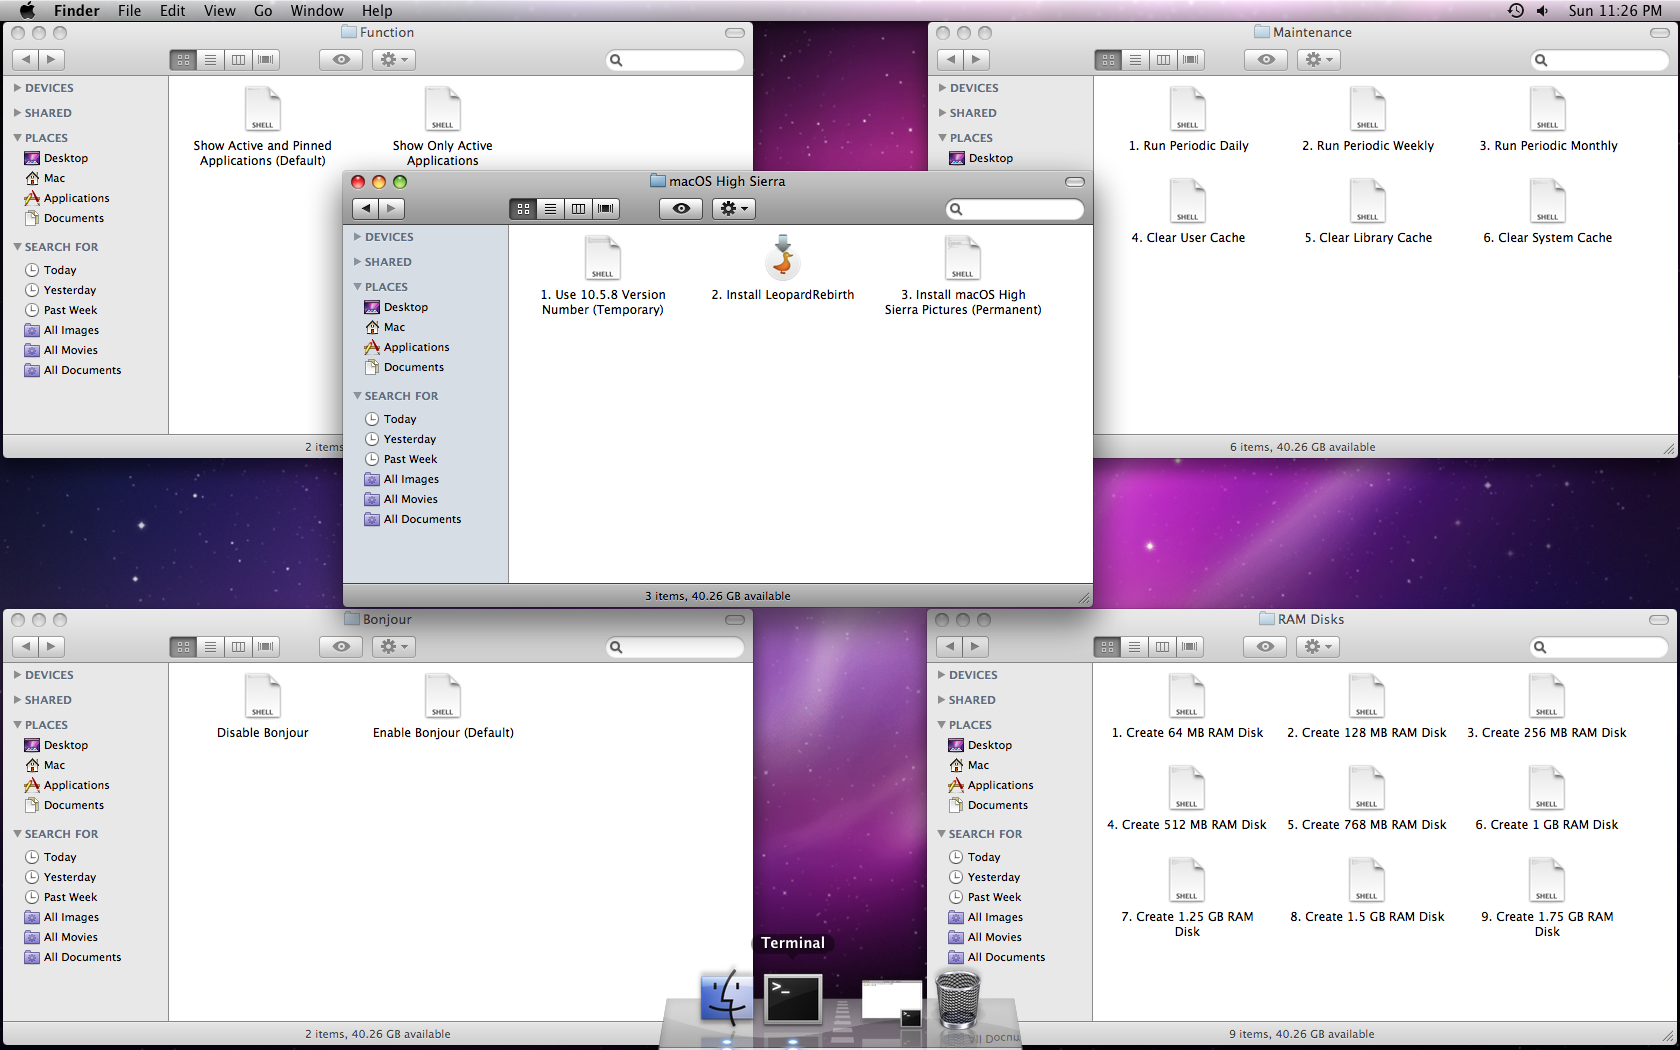
Task: Select Run Periodic Weekly script in Maintenance window
Action: point(1368,109)
